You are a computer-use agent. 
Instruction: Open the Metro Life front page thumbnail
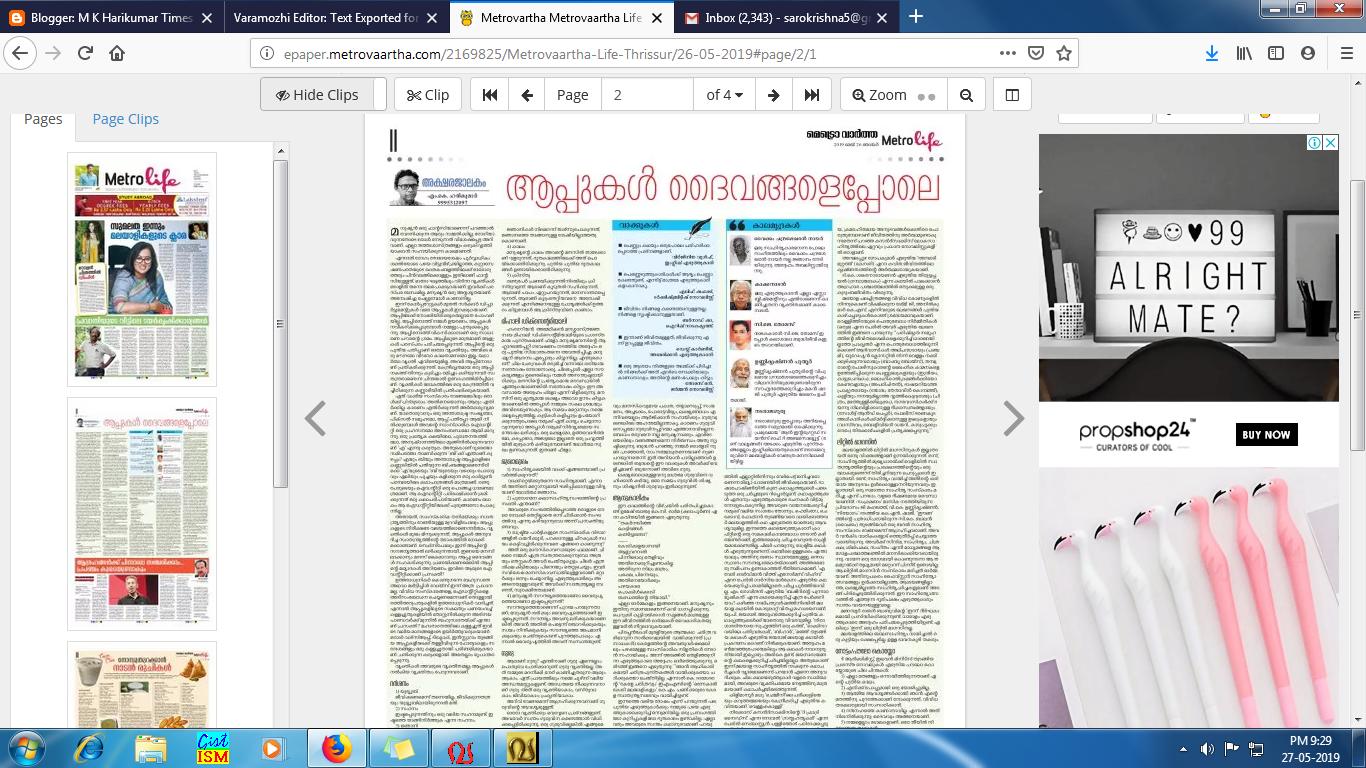point(142,268)
